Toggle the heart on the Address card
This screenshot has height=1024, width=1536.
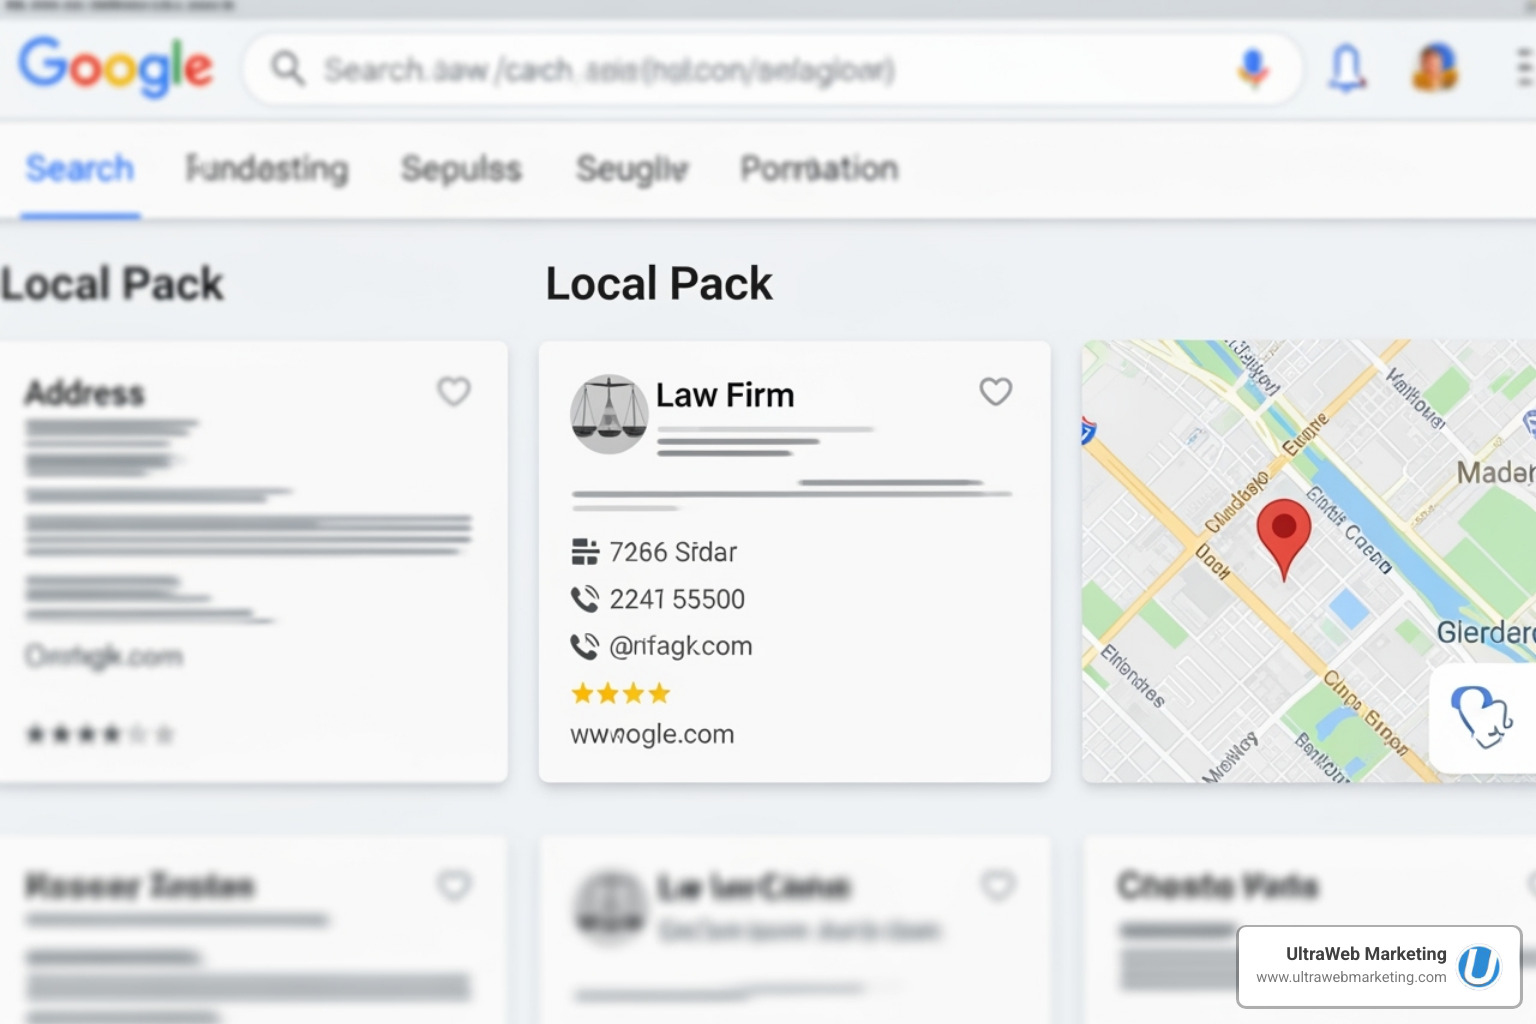[x=455, y=392]
